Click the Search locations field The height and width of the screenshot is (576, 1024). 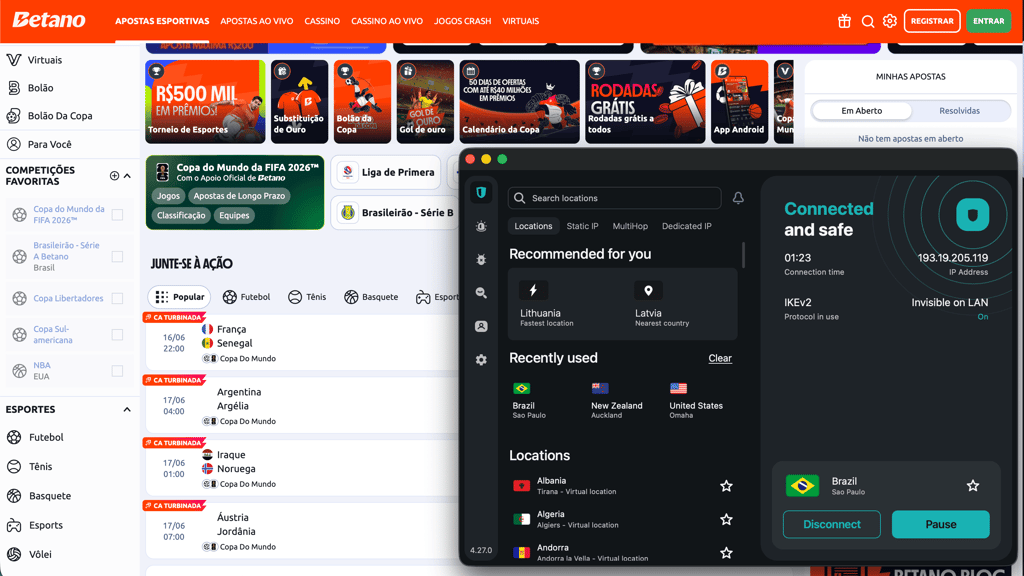(x=615, y=198)
